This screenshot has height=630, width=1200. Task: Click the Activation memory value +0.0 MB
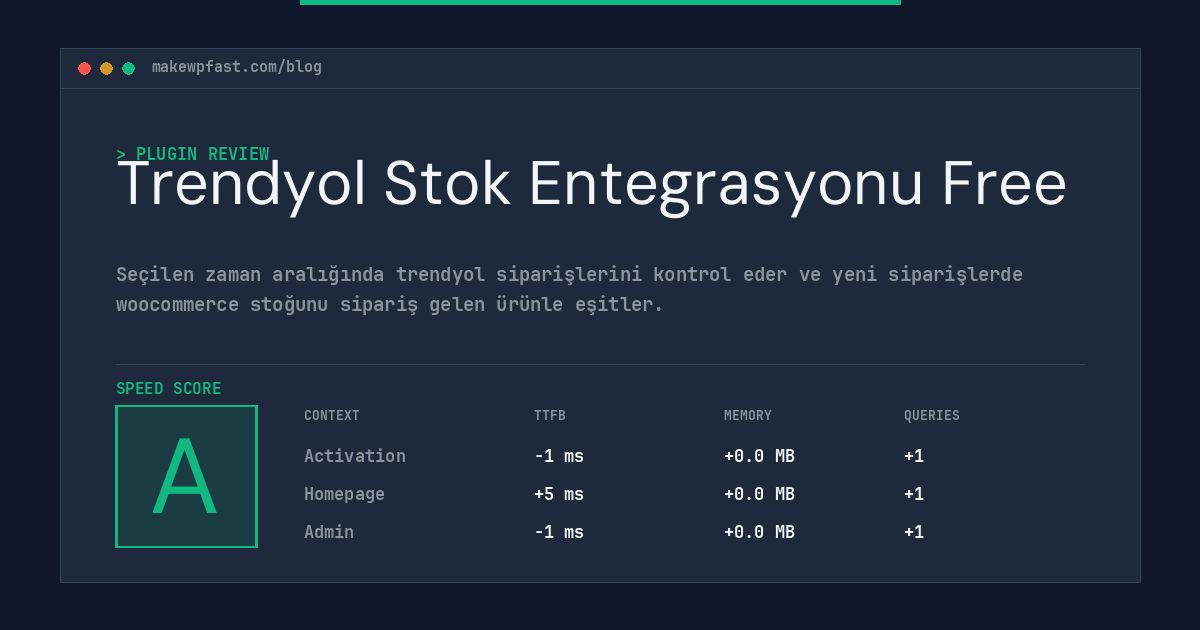point(759,456)
